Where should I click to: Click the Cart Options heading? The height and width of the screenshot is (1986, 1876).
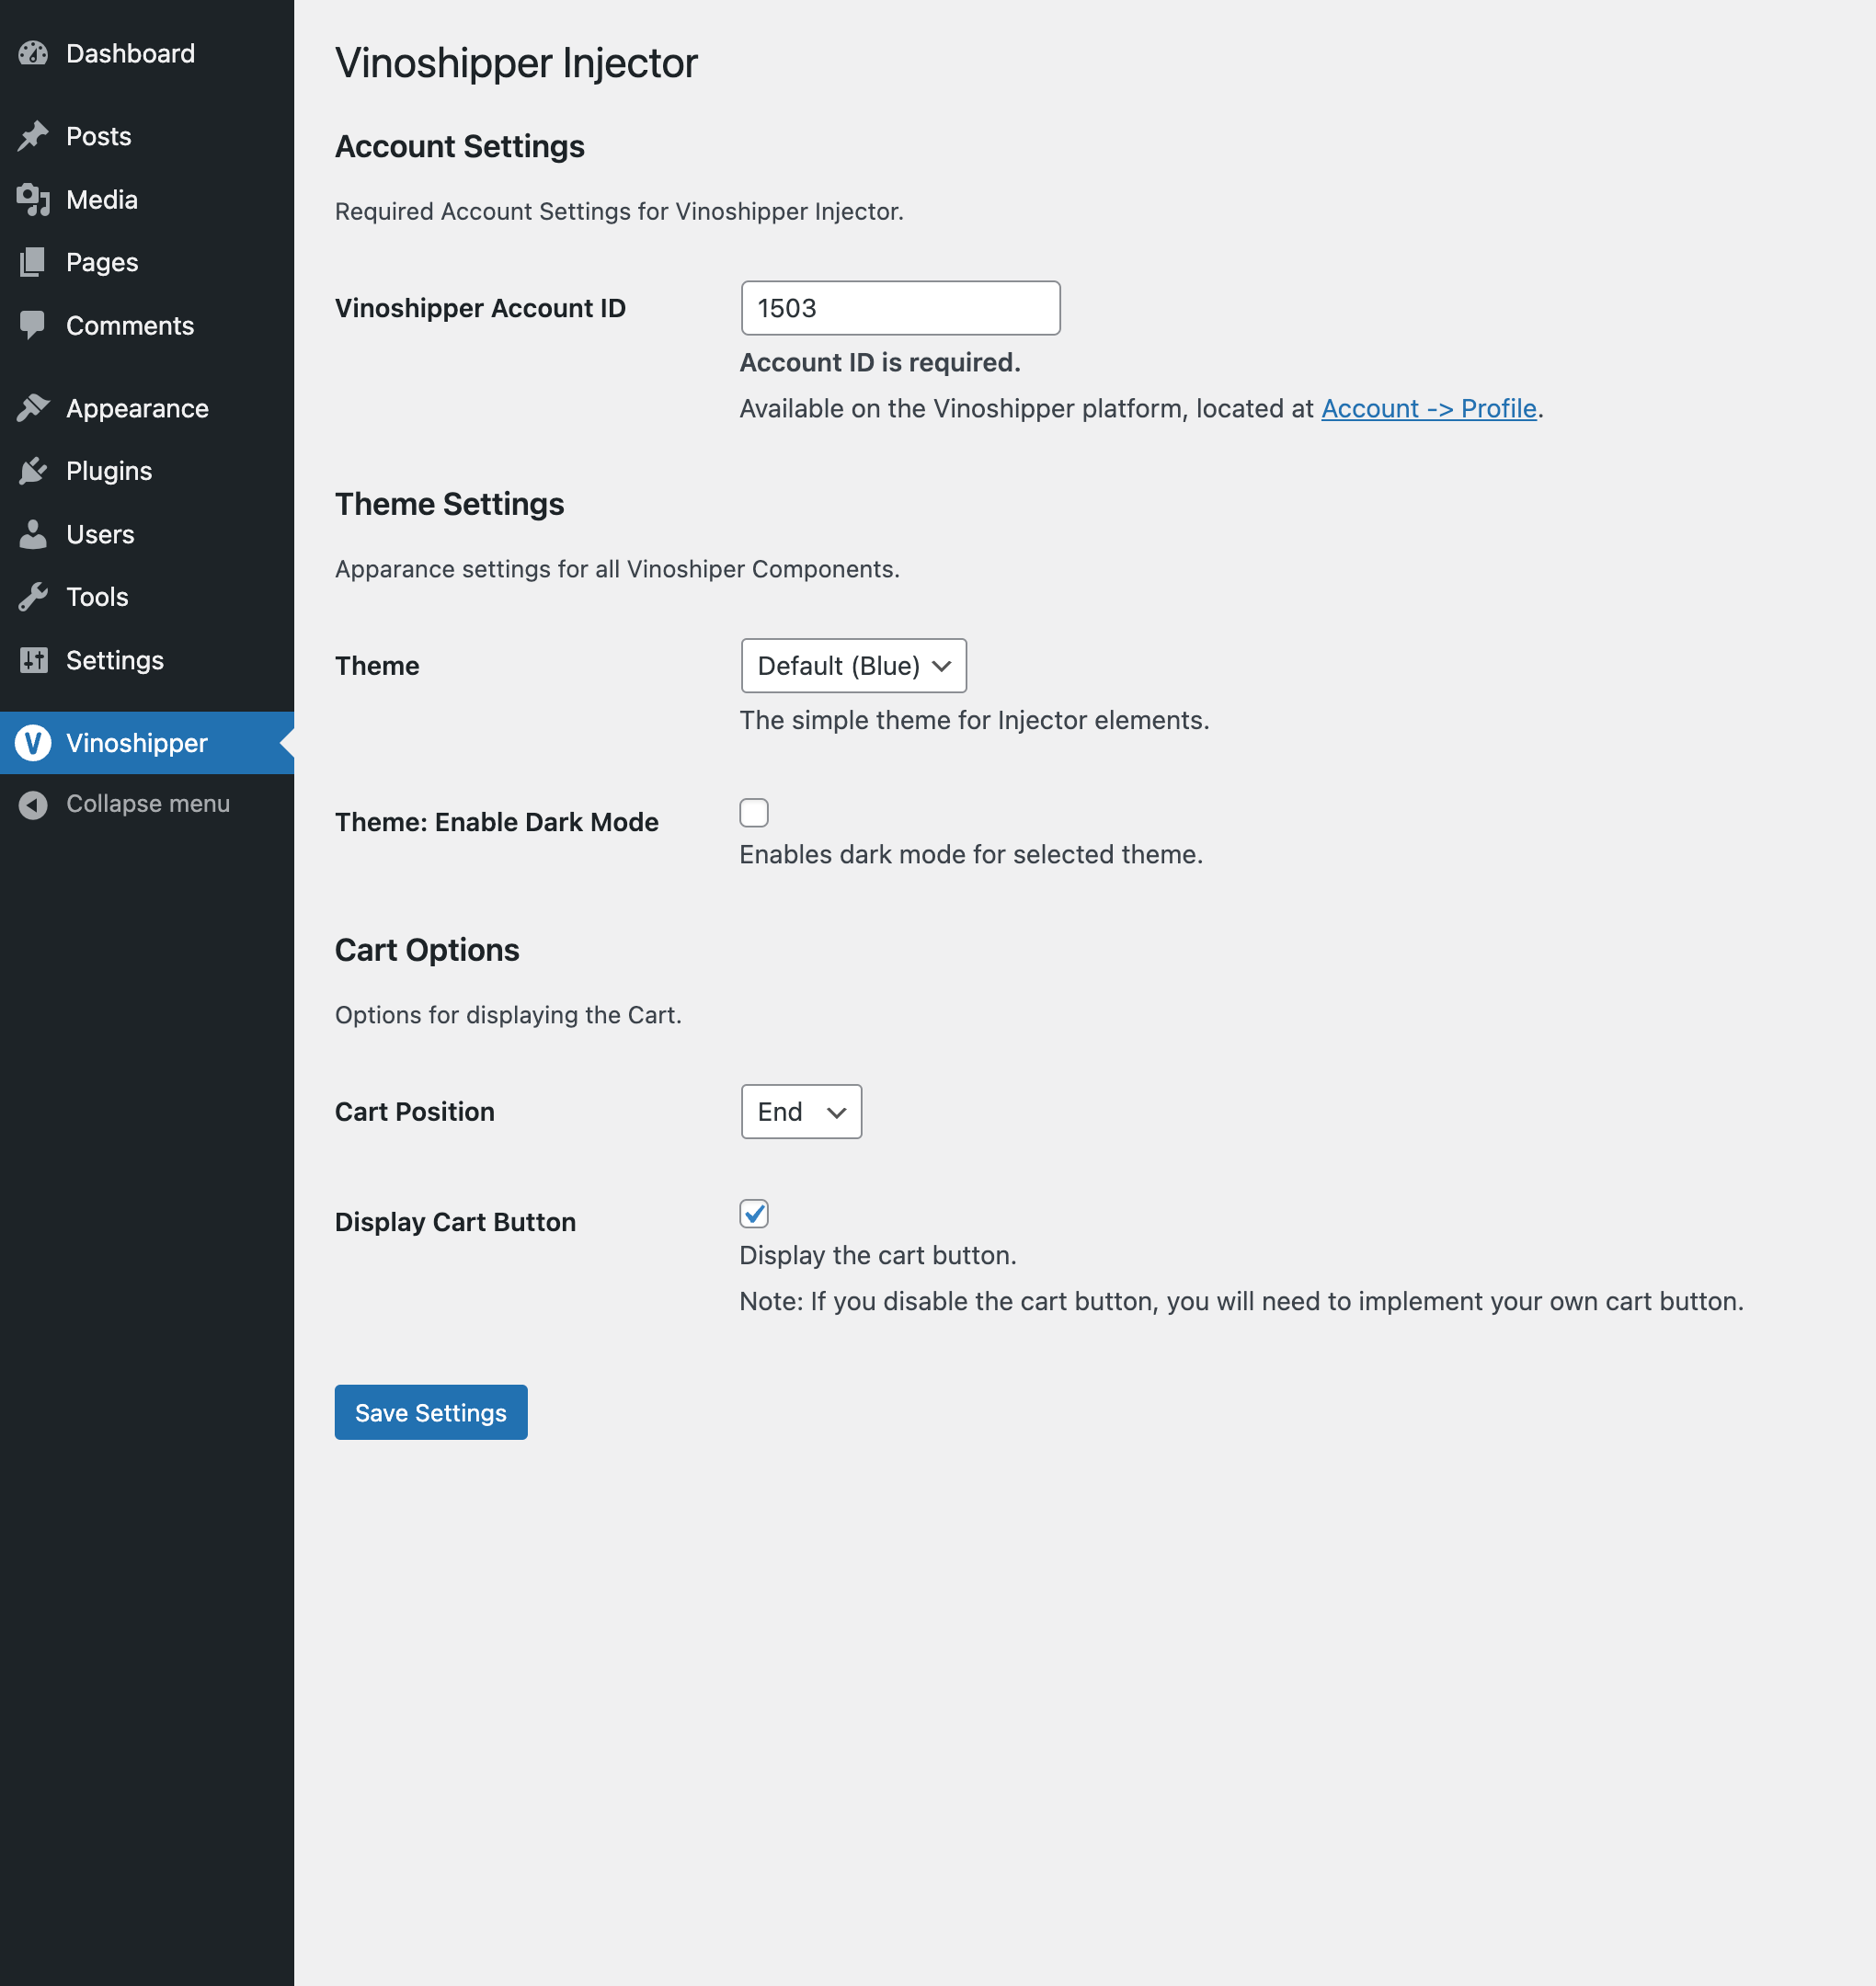pos(427,950)
